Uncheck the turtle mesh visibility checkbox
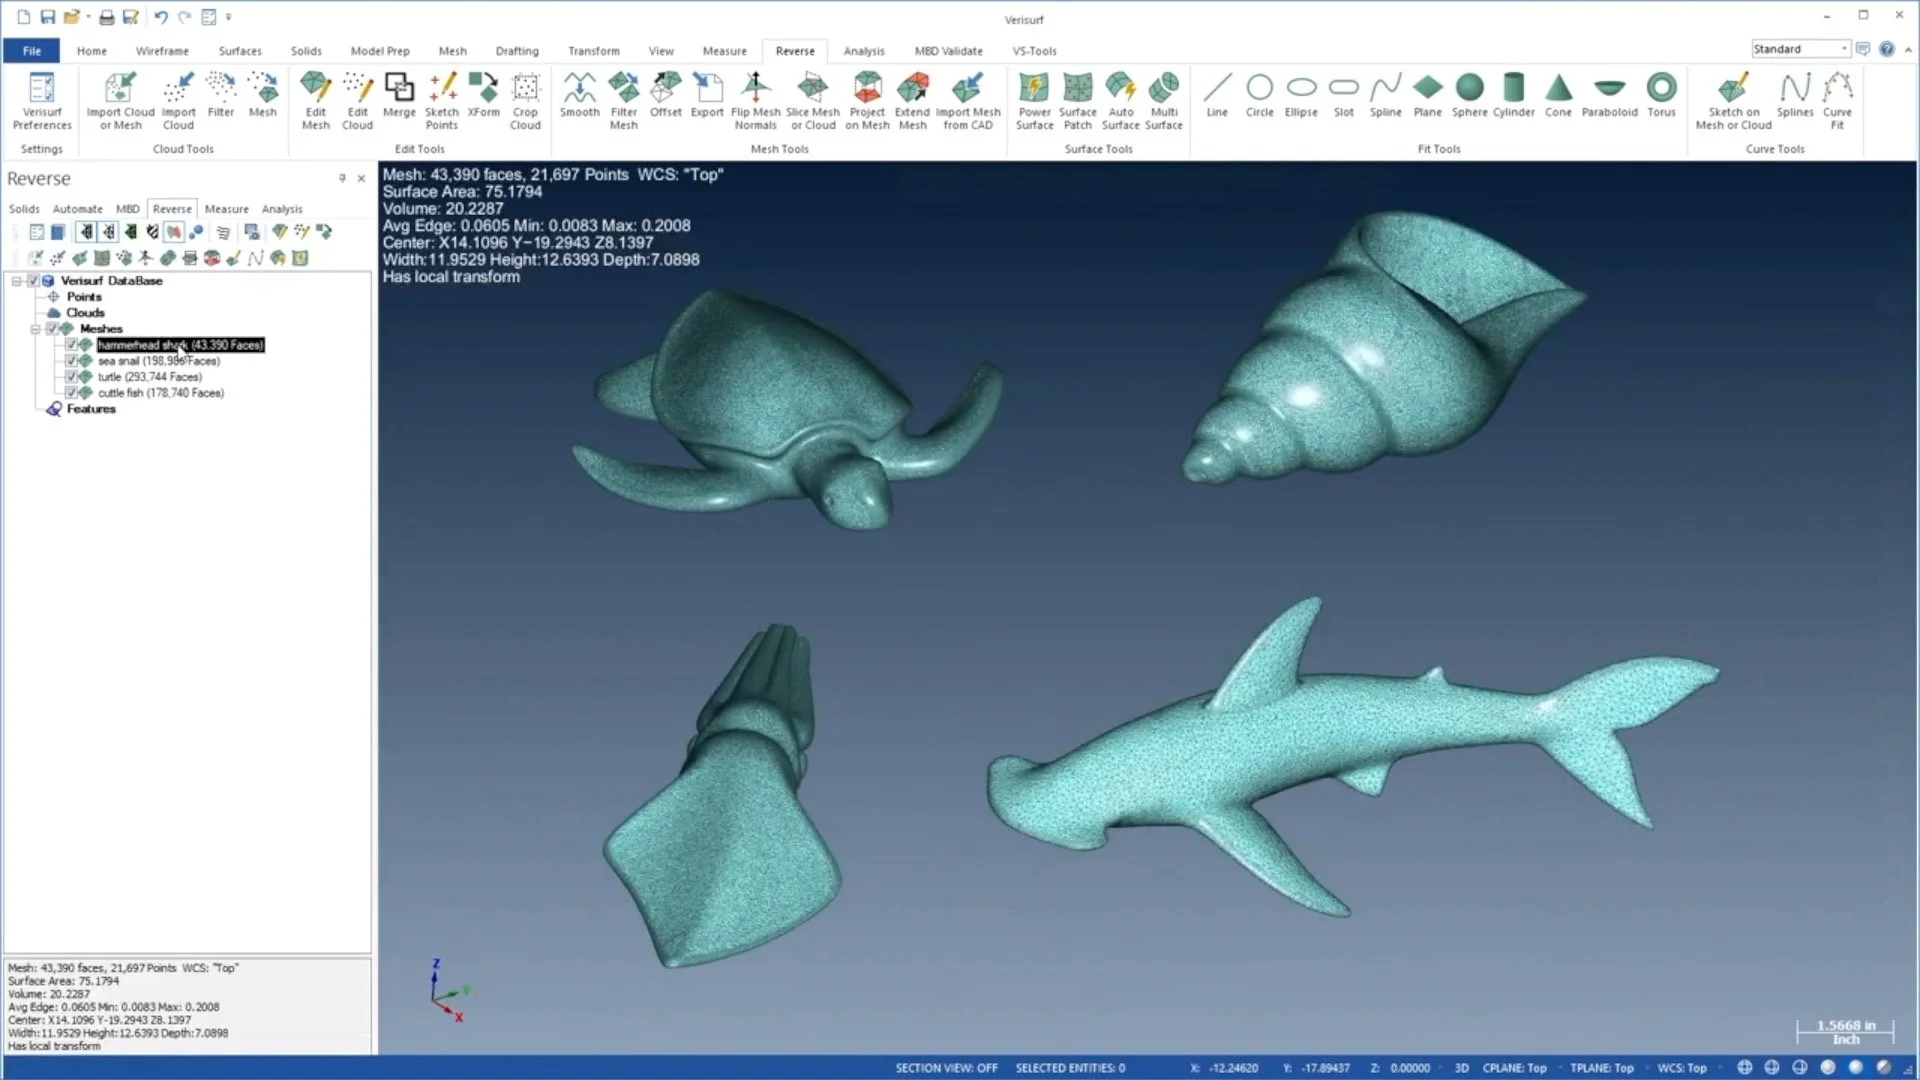The height and width of the screenshot is (1080, 1920). (x=71, y=377)
